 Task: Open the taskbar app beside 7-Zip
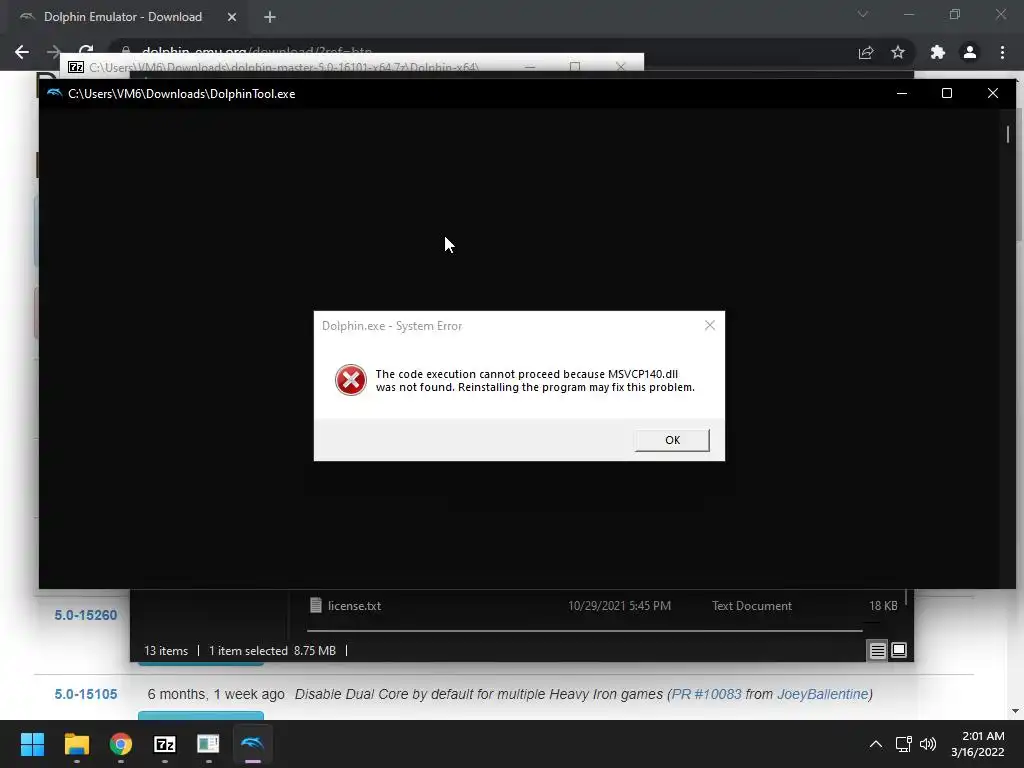(x=208, y=744)
